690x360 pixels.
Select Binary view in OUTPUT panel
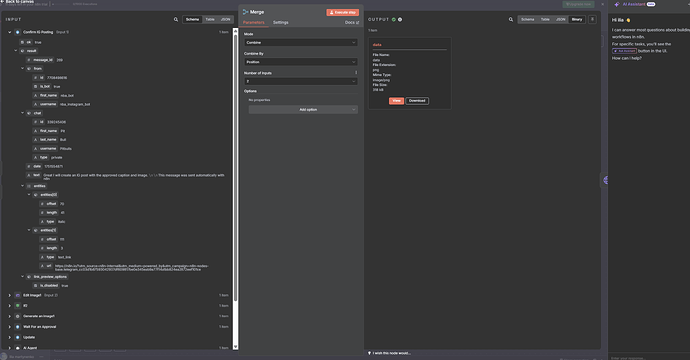(577, 19)
